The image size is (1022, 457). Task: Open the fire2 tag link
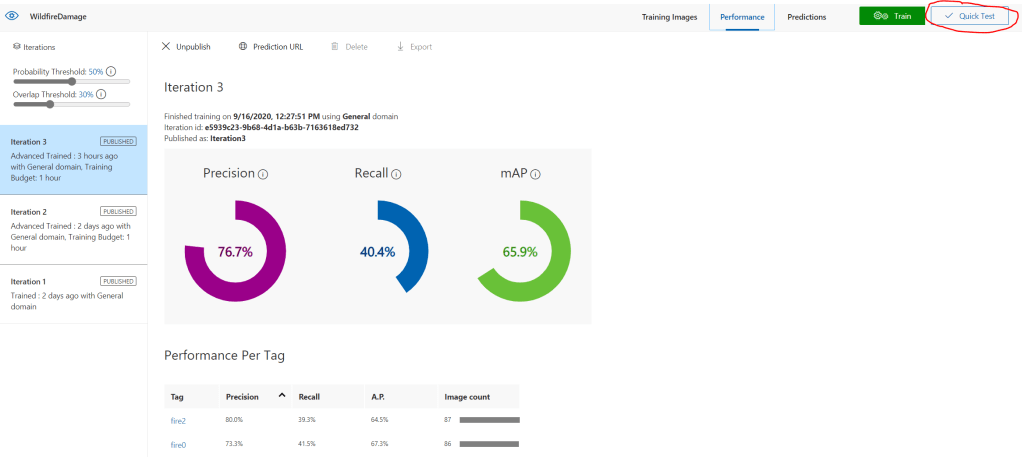(179, 420)
